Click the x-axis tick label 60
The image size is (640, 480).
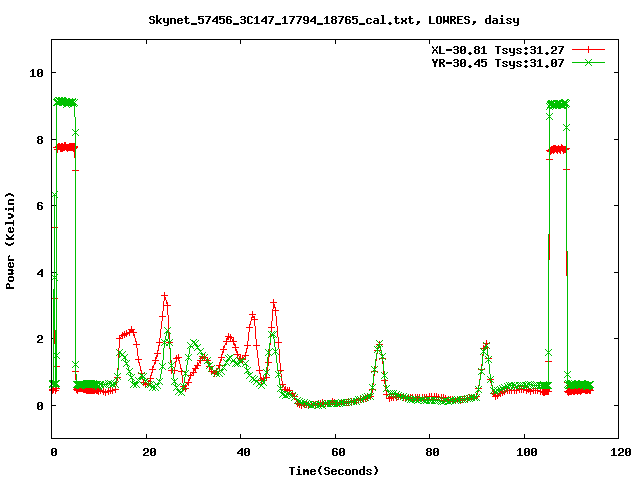[x=338, y=452]
